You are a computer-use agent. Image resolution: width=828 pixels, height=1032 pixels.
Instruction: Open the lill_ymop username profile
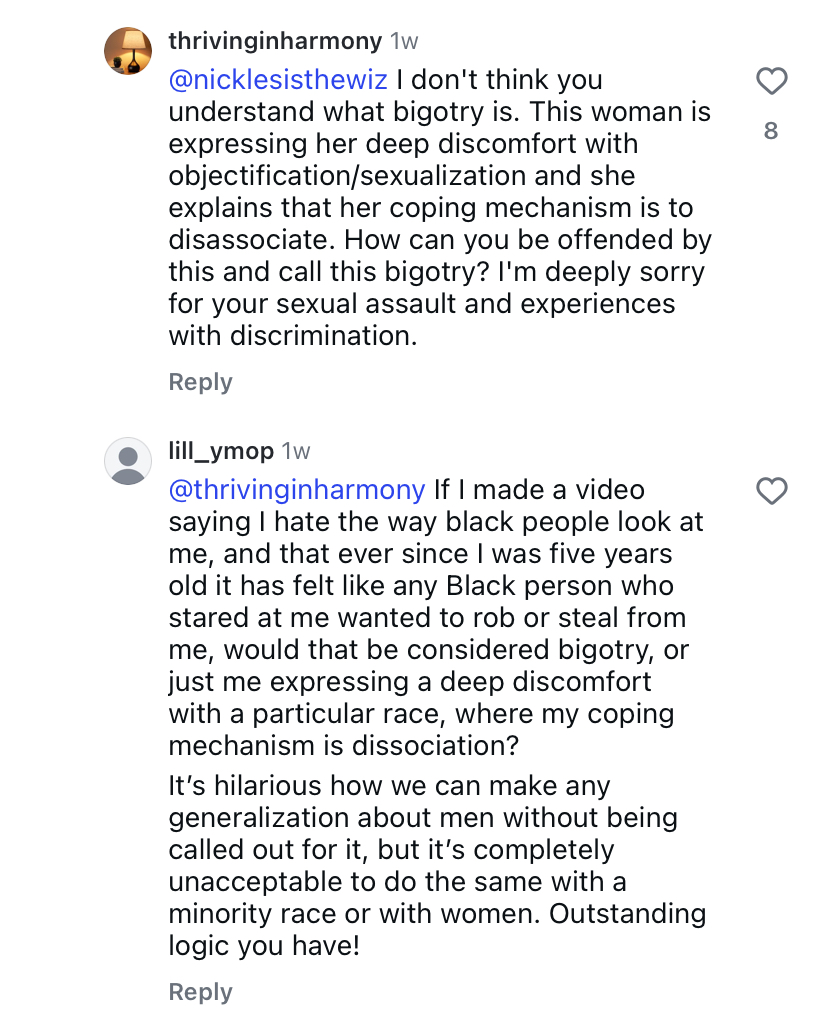point(221,451)
